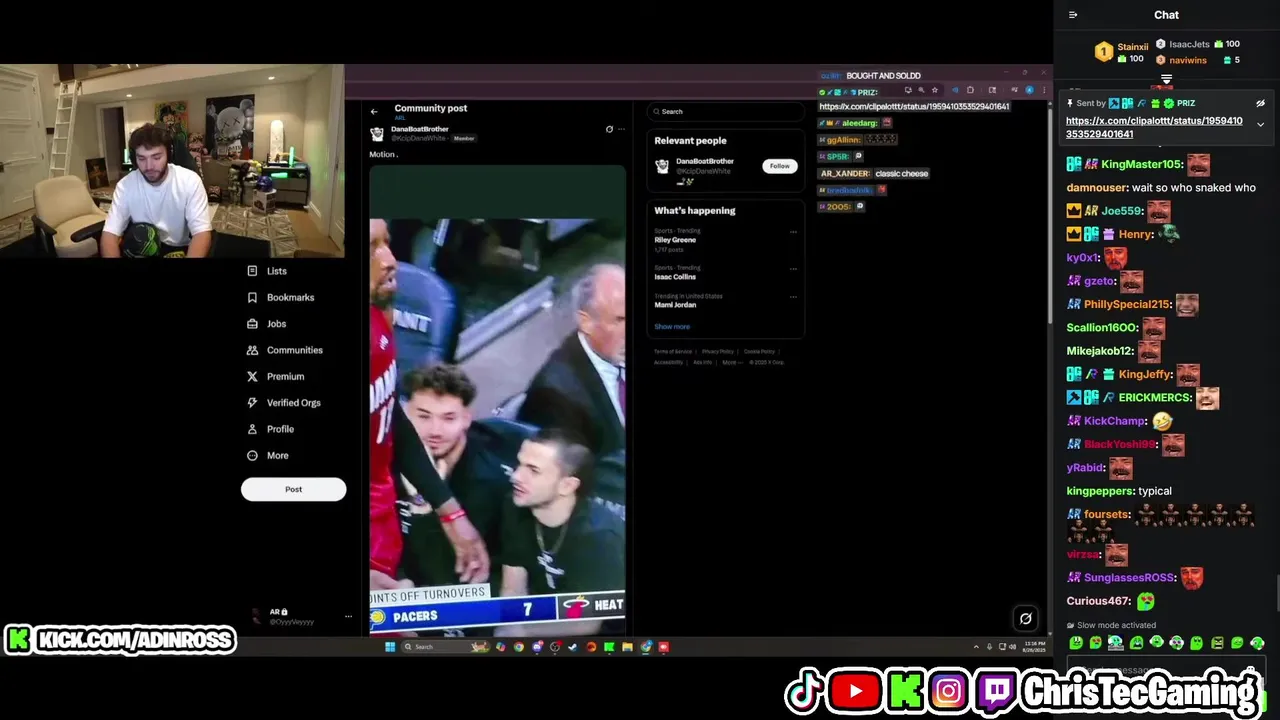Screen dimensions: 1280x720
Task: Open Lists in X sidebar
Action: click(x=267, y=271)
